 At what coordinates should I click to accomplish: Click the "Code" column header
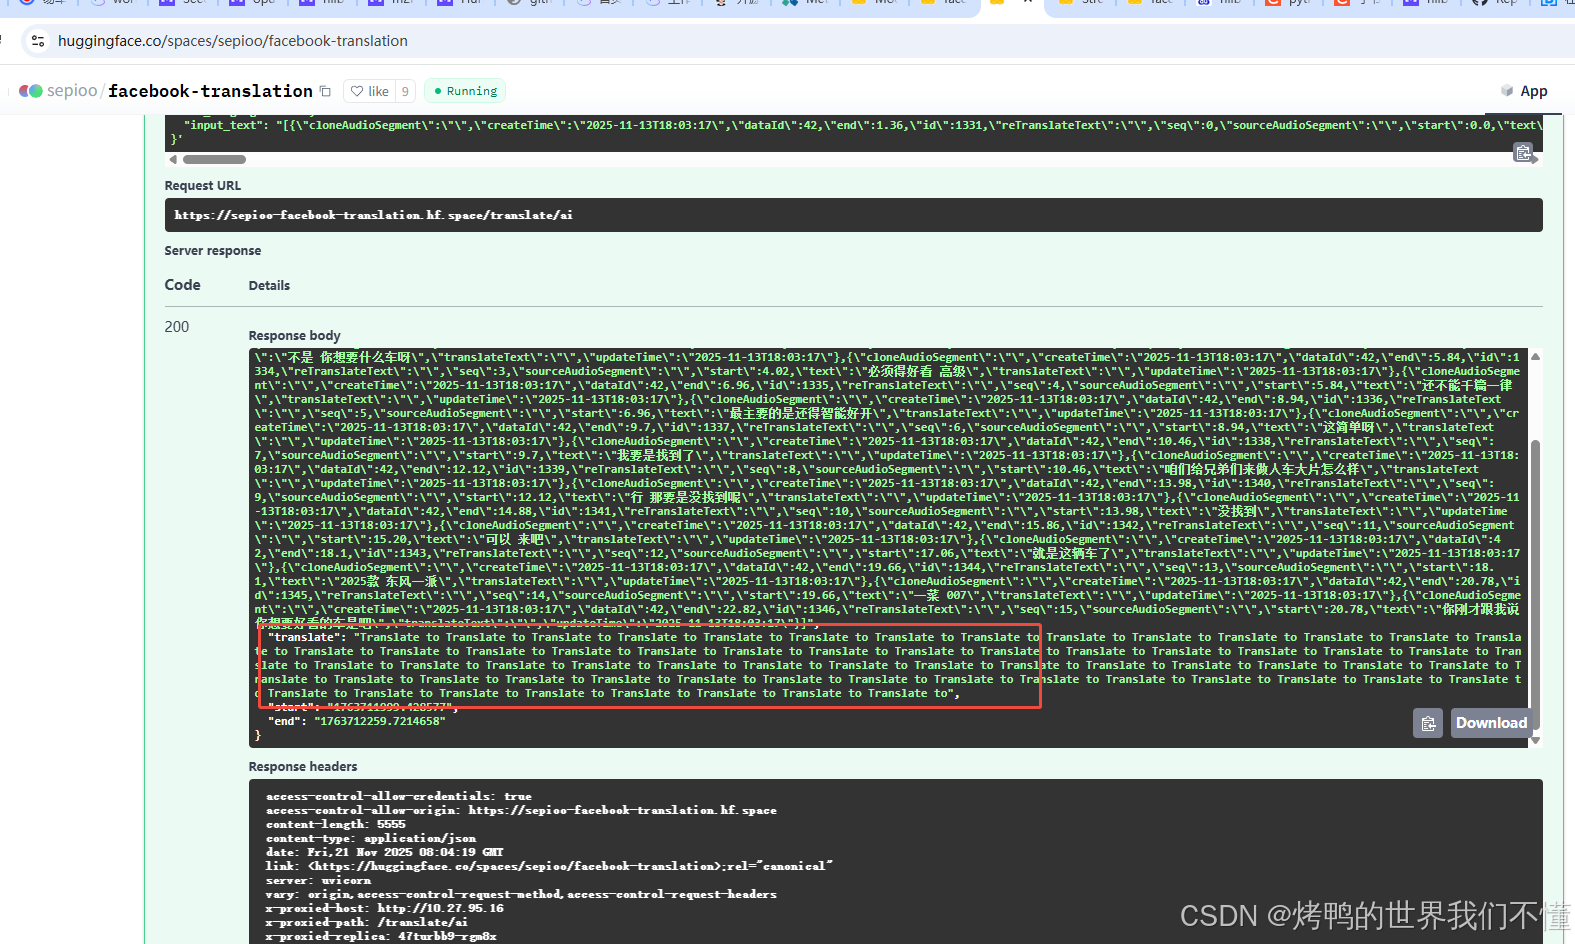[183, 285]
